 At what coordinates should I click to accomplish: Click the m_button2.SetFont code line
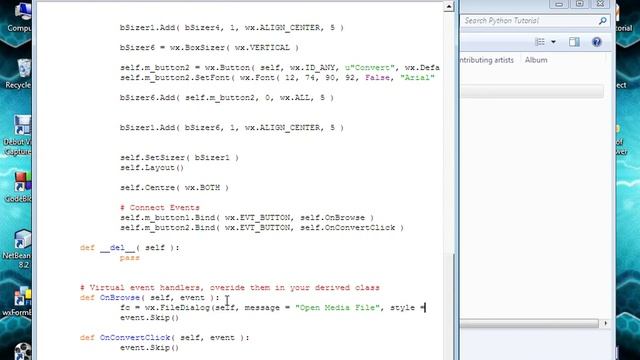point(277,78)
